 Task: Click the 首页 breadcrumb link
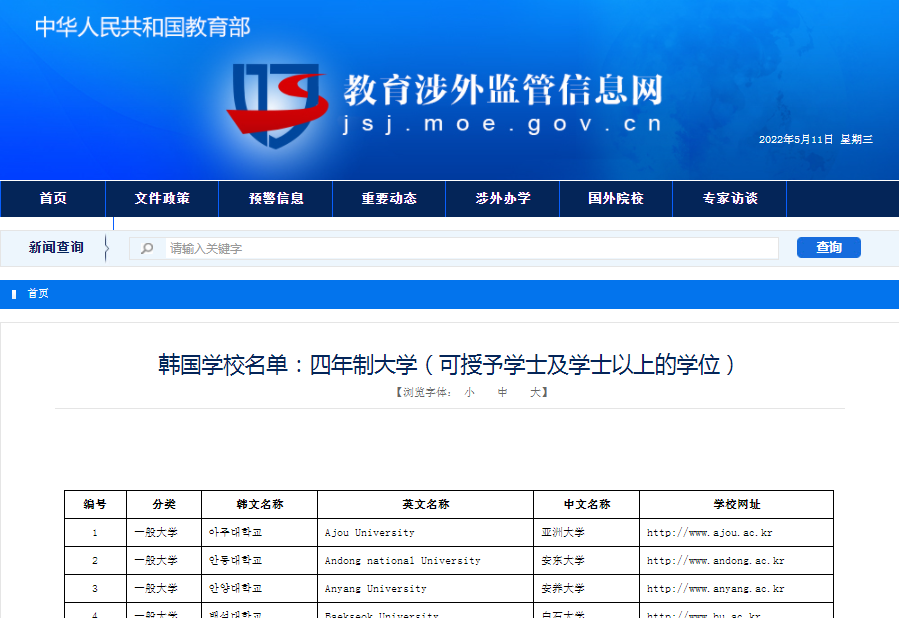pyautogui.click(x=41, y=294)
